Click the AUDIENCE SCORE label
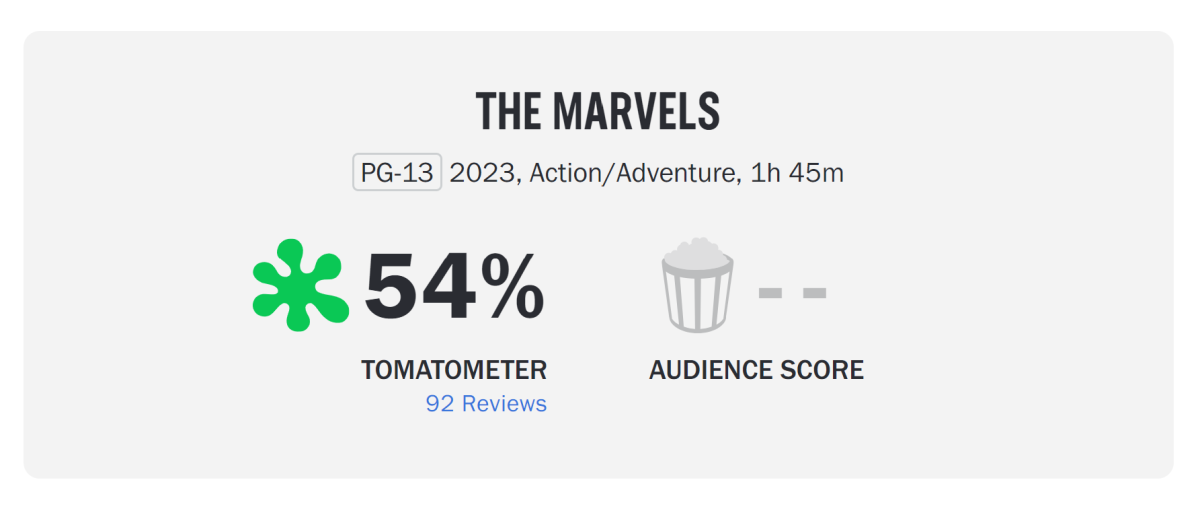1200x519 pixels. 756,370
